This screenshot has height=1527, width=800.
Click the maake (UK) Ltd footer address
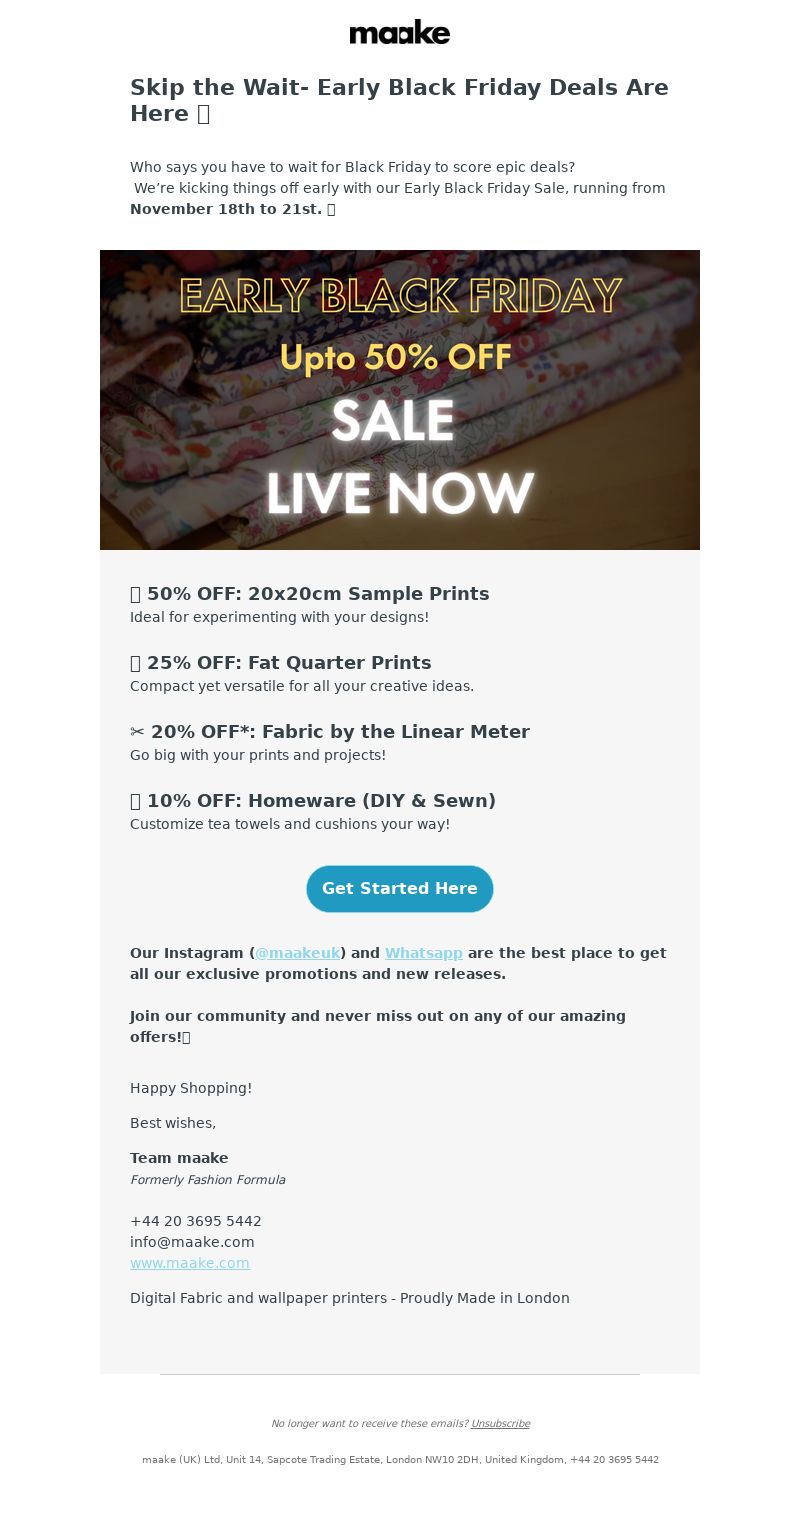(x=400, y=1460)
